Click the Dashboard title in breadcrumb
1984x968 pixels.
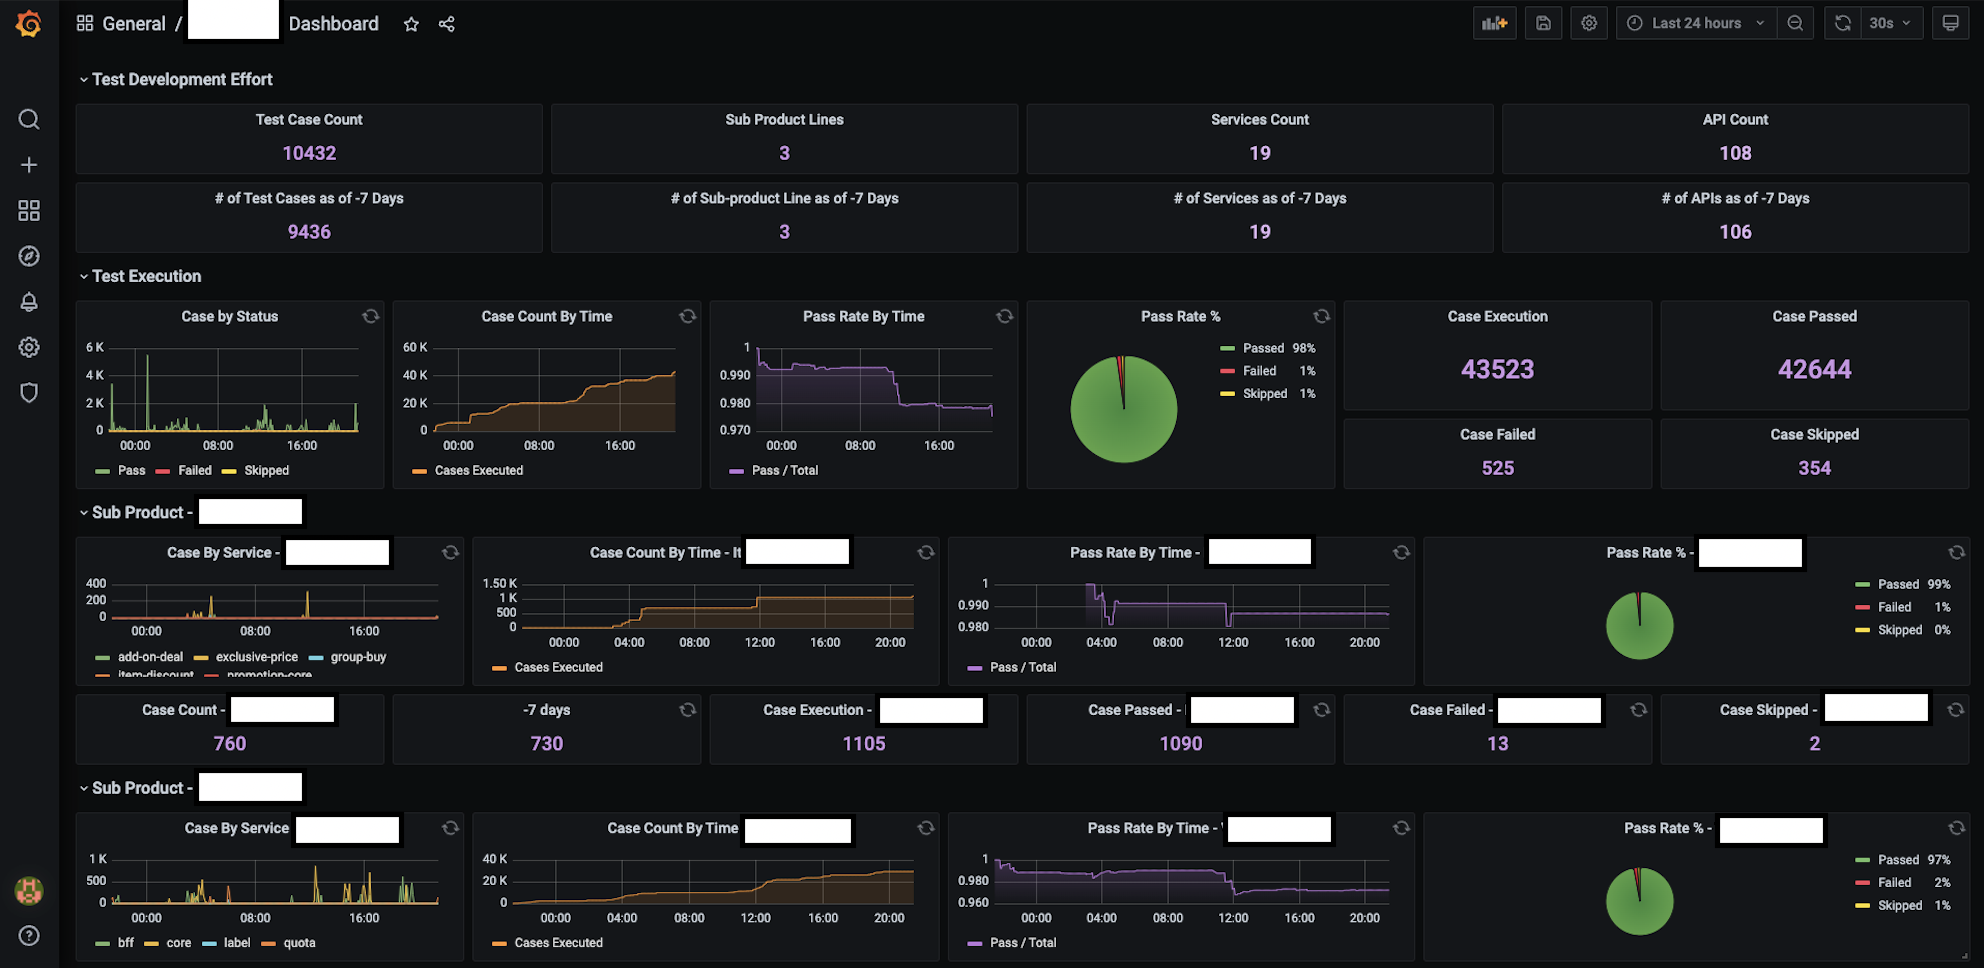tap(333, 24)
